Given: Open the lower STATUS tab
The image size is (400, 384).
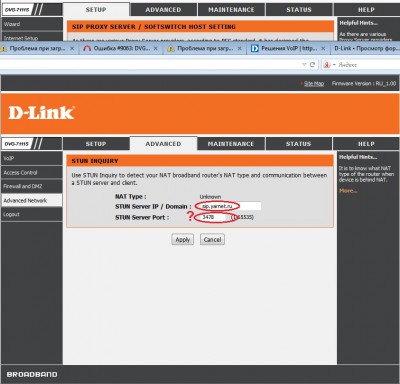Looking at the screenshot, I should (x=298, y=144).
